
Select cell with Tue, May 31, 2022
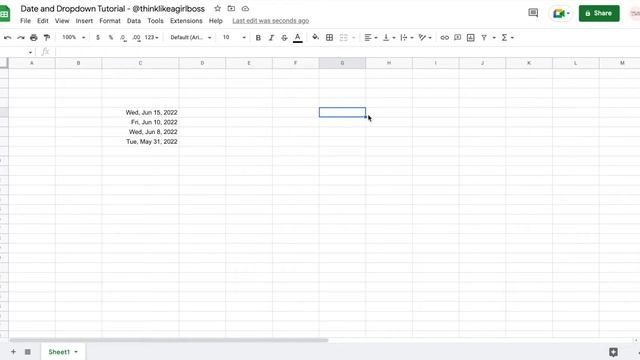click(x=140, y=142)
